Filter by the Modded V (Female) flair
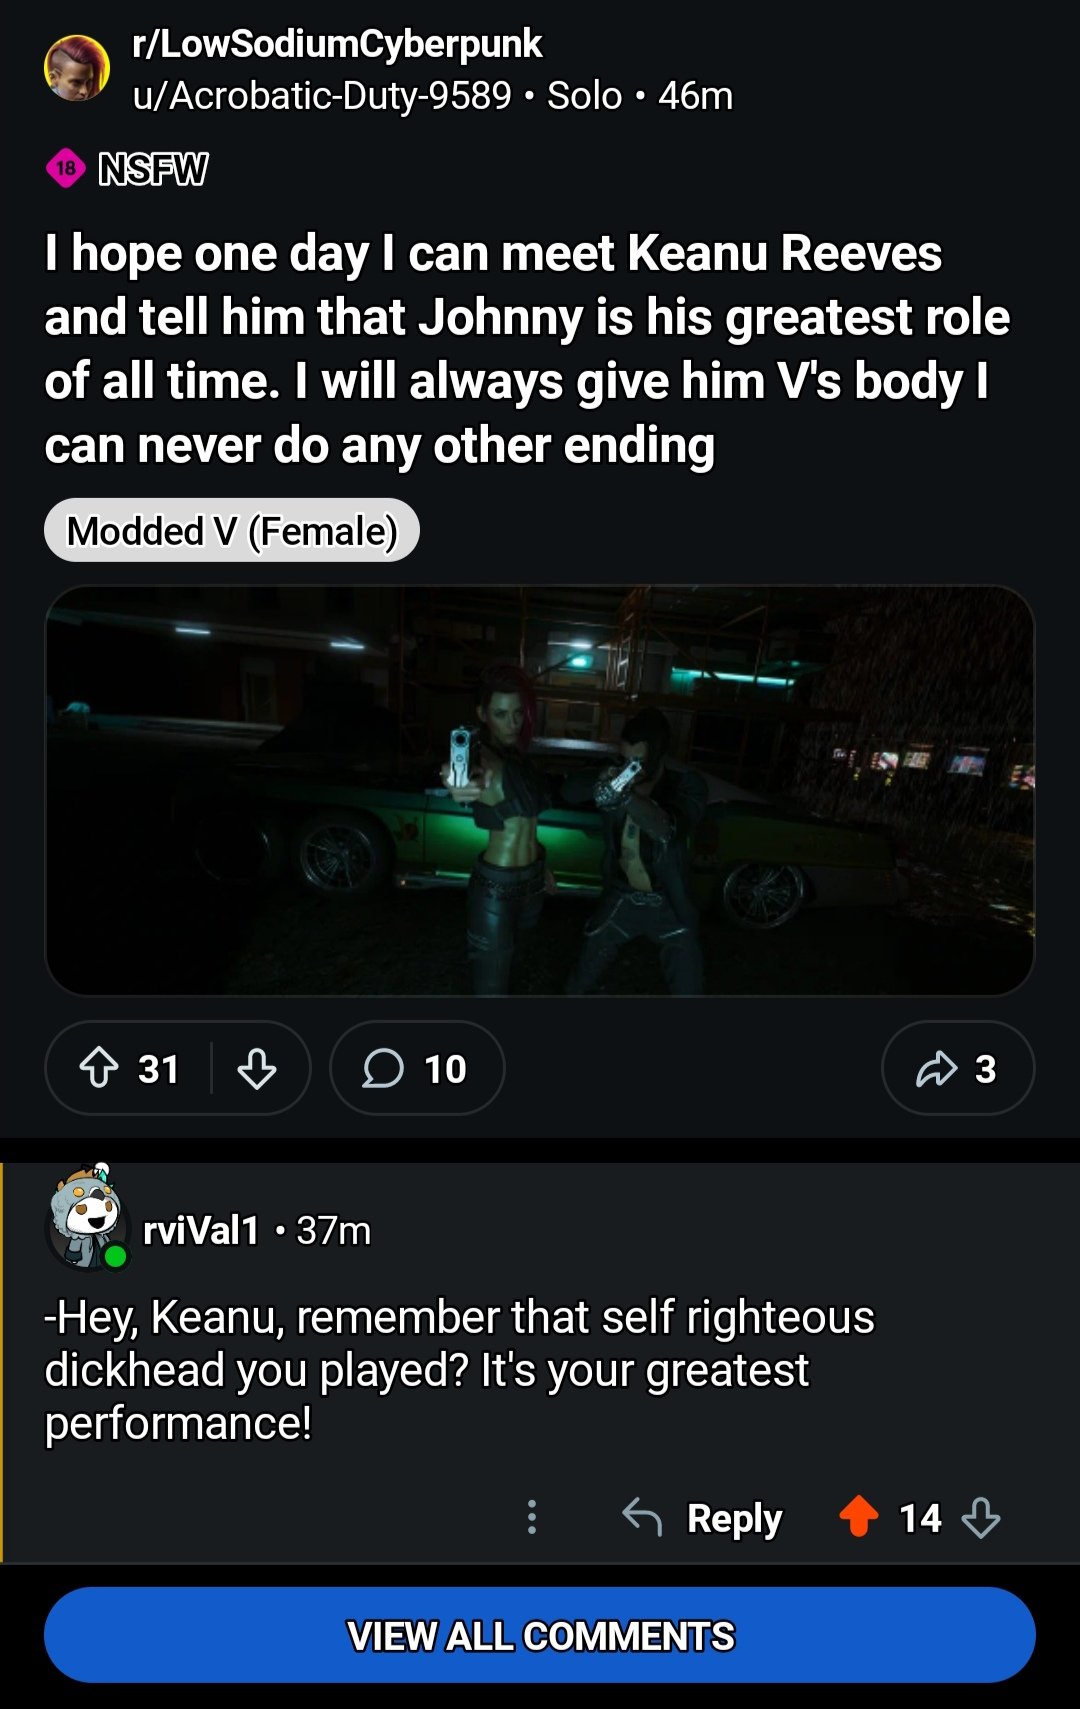This screenshot has width=1080, height=1709. coord(232,530)
